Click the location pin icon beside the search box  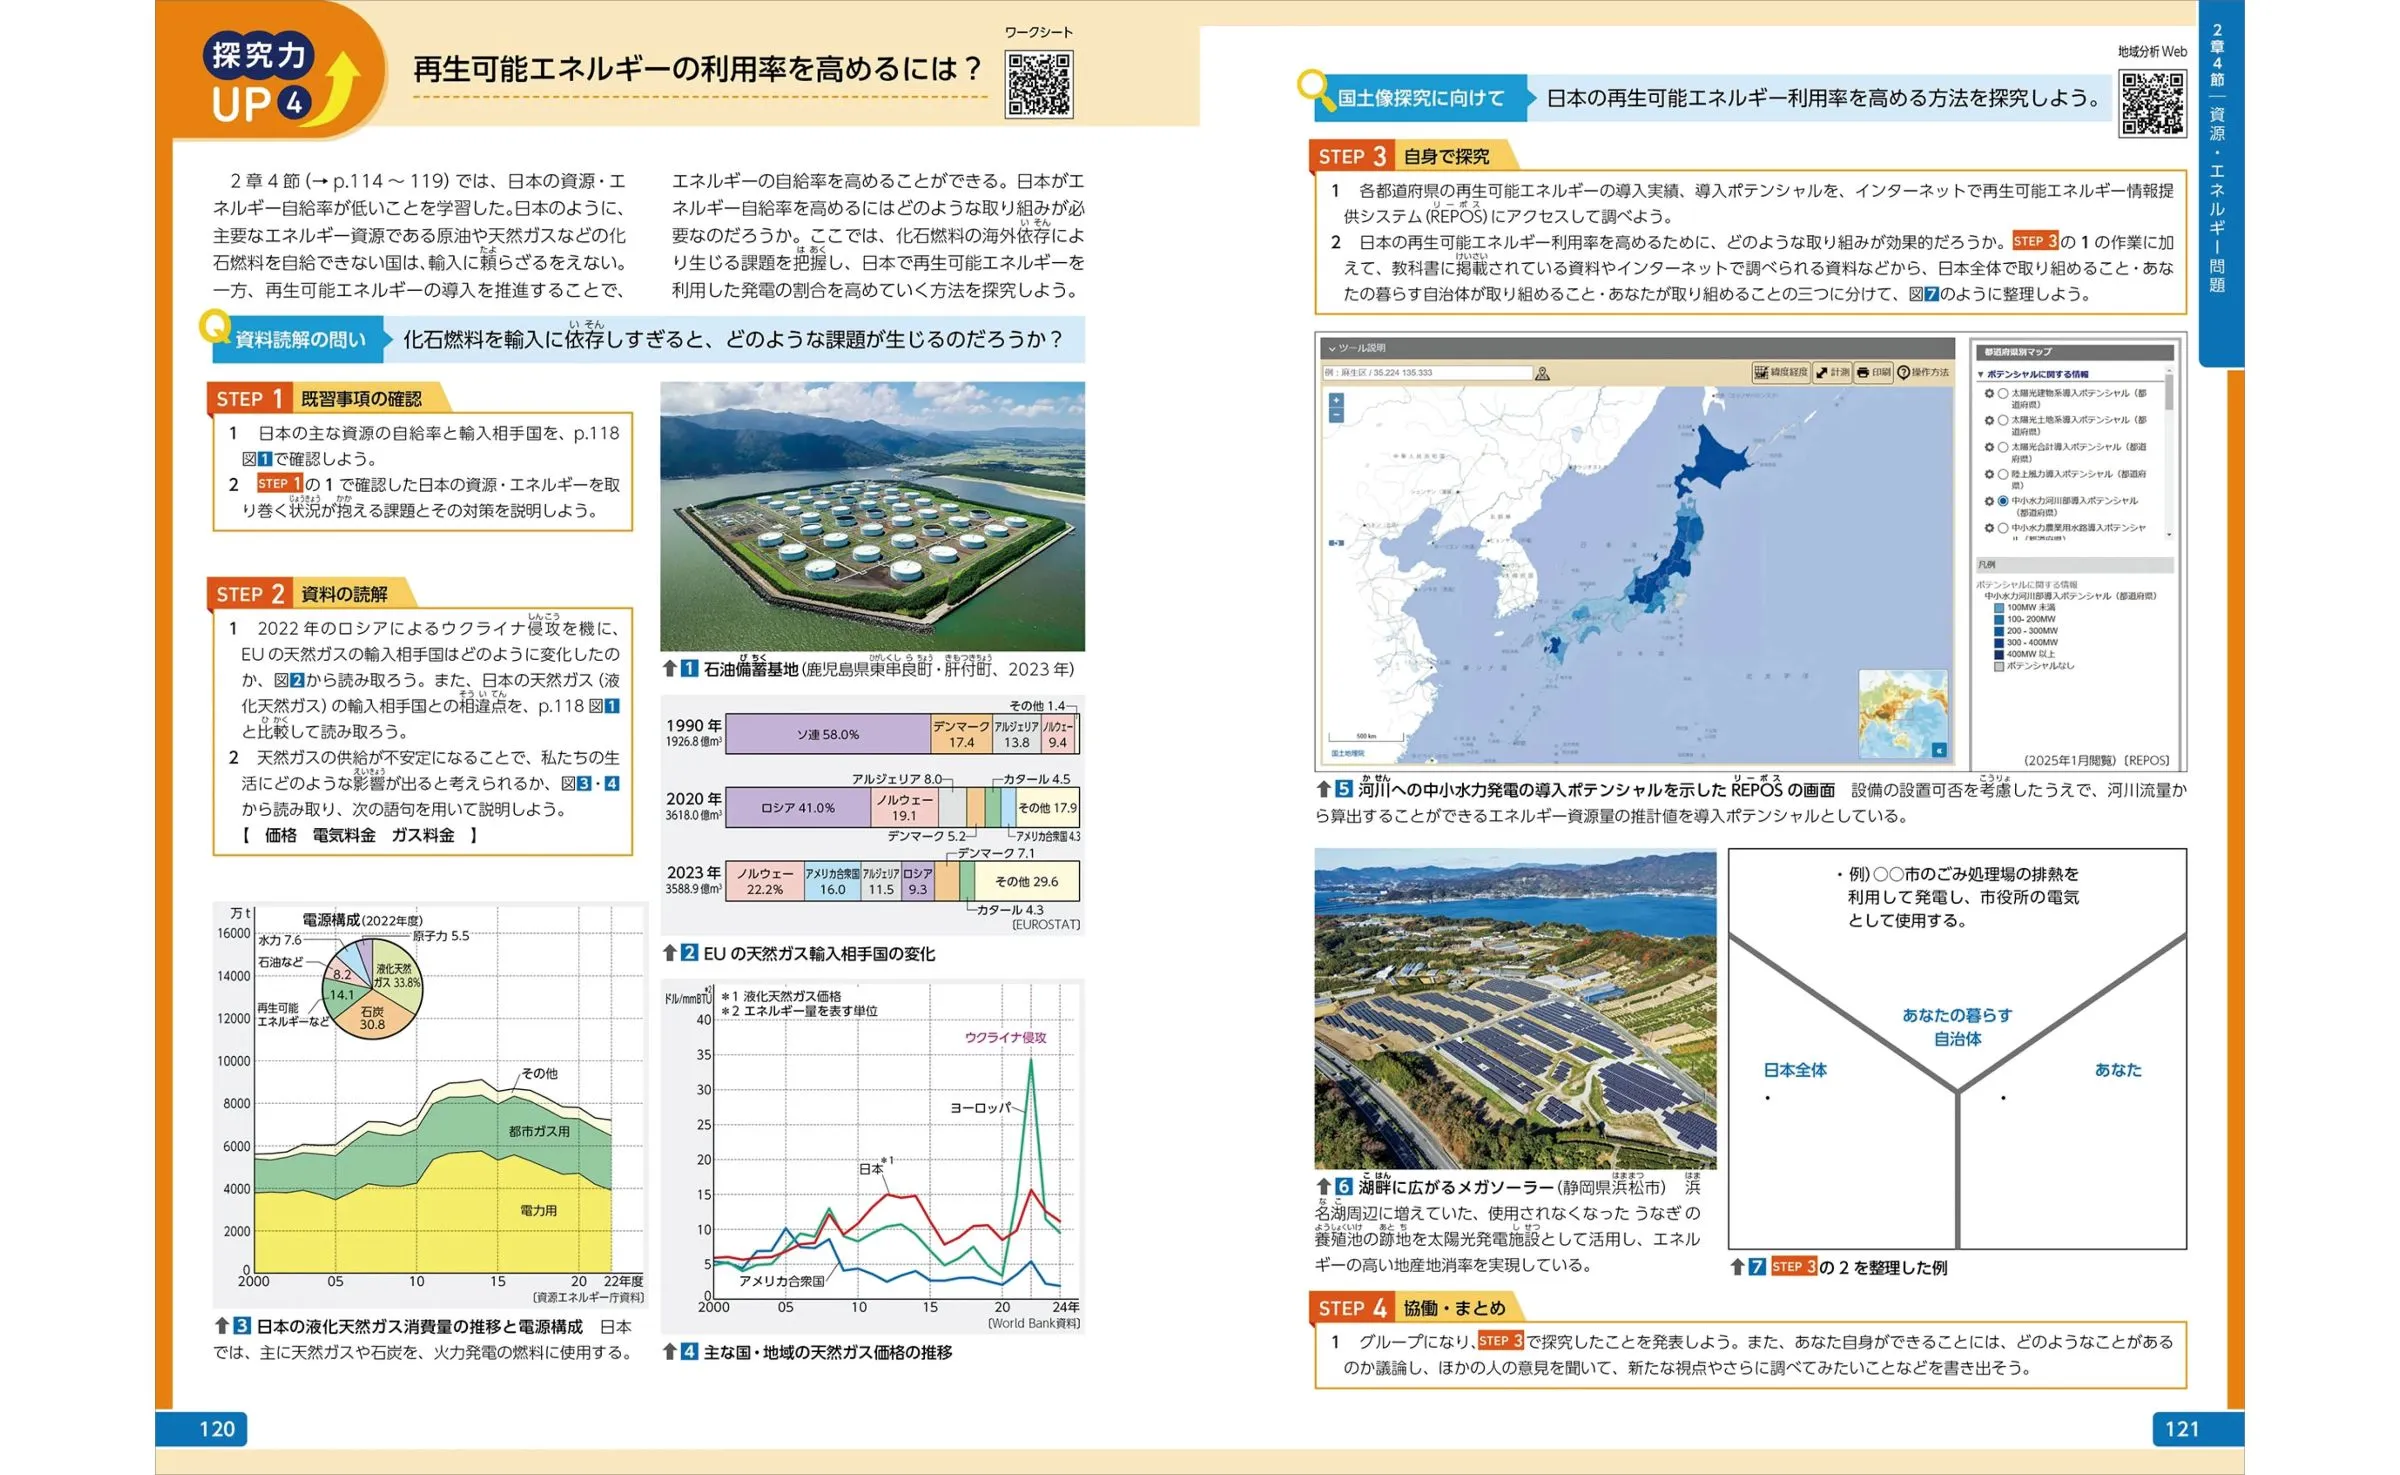1542,373
